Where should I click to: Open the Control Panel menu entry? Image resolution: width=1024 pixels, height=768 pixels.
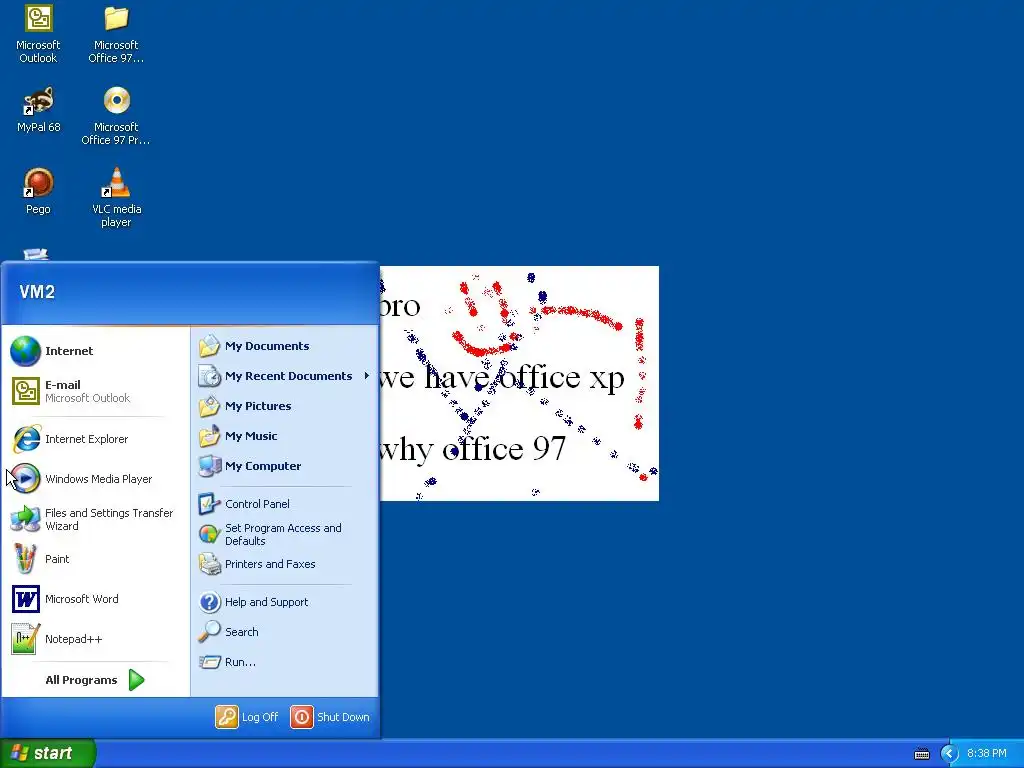coord(285,504)
